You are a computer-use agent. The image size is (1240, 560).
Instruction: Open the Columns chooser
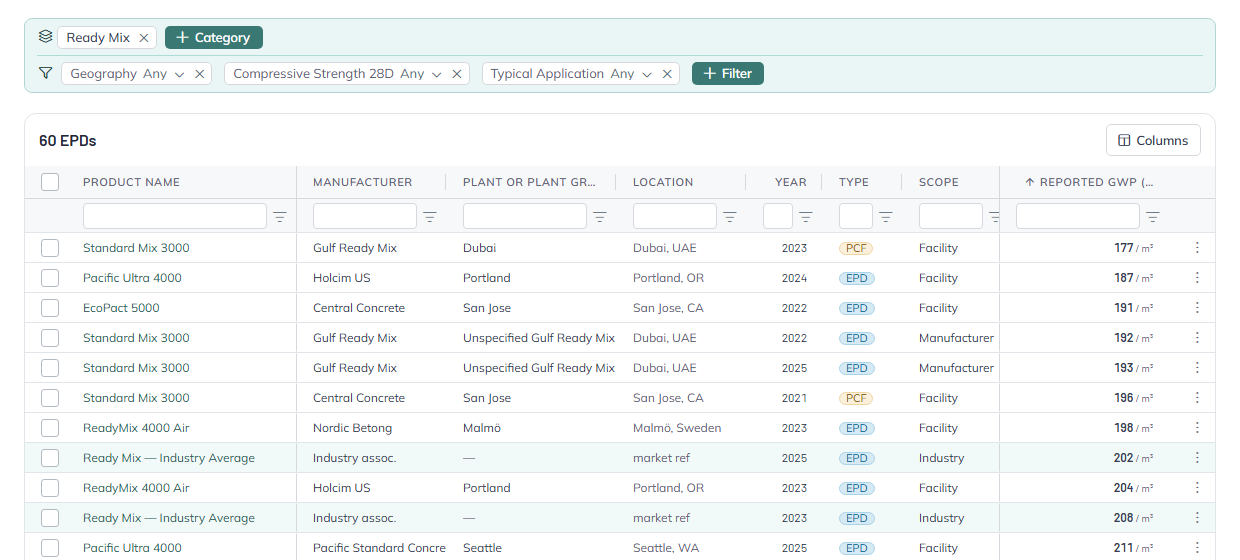click(1153, 140)
